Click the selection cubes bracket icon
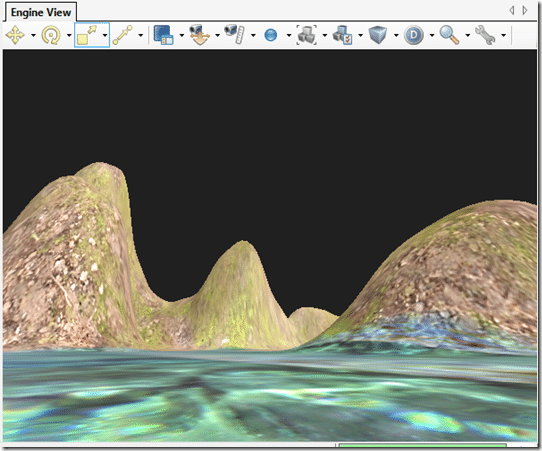The height and width of the screenshot is (451, 542). 307,35
